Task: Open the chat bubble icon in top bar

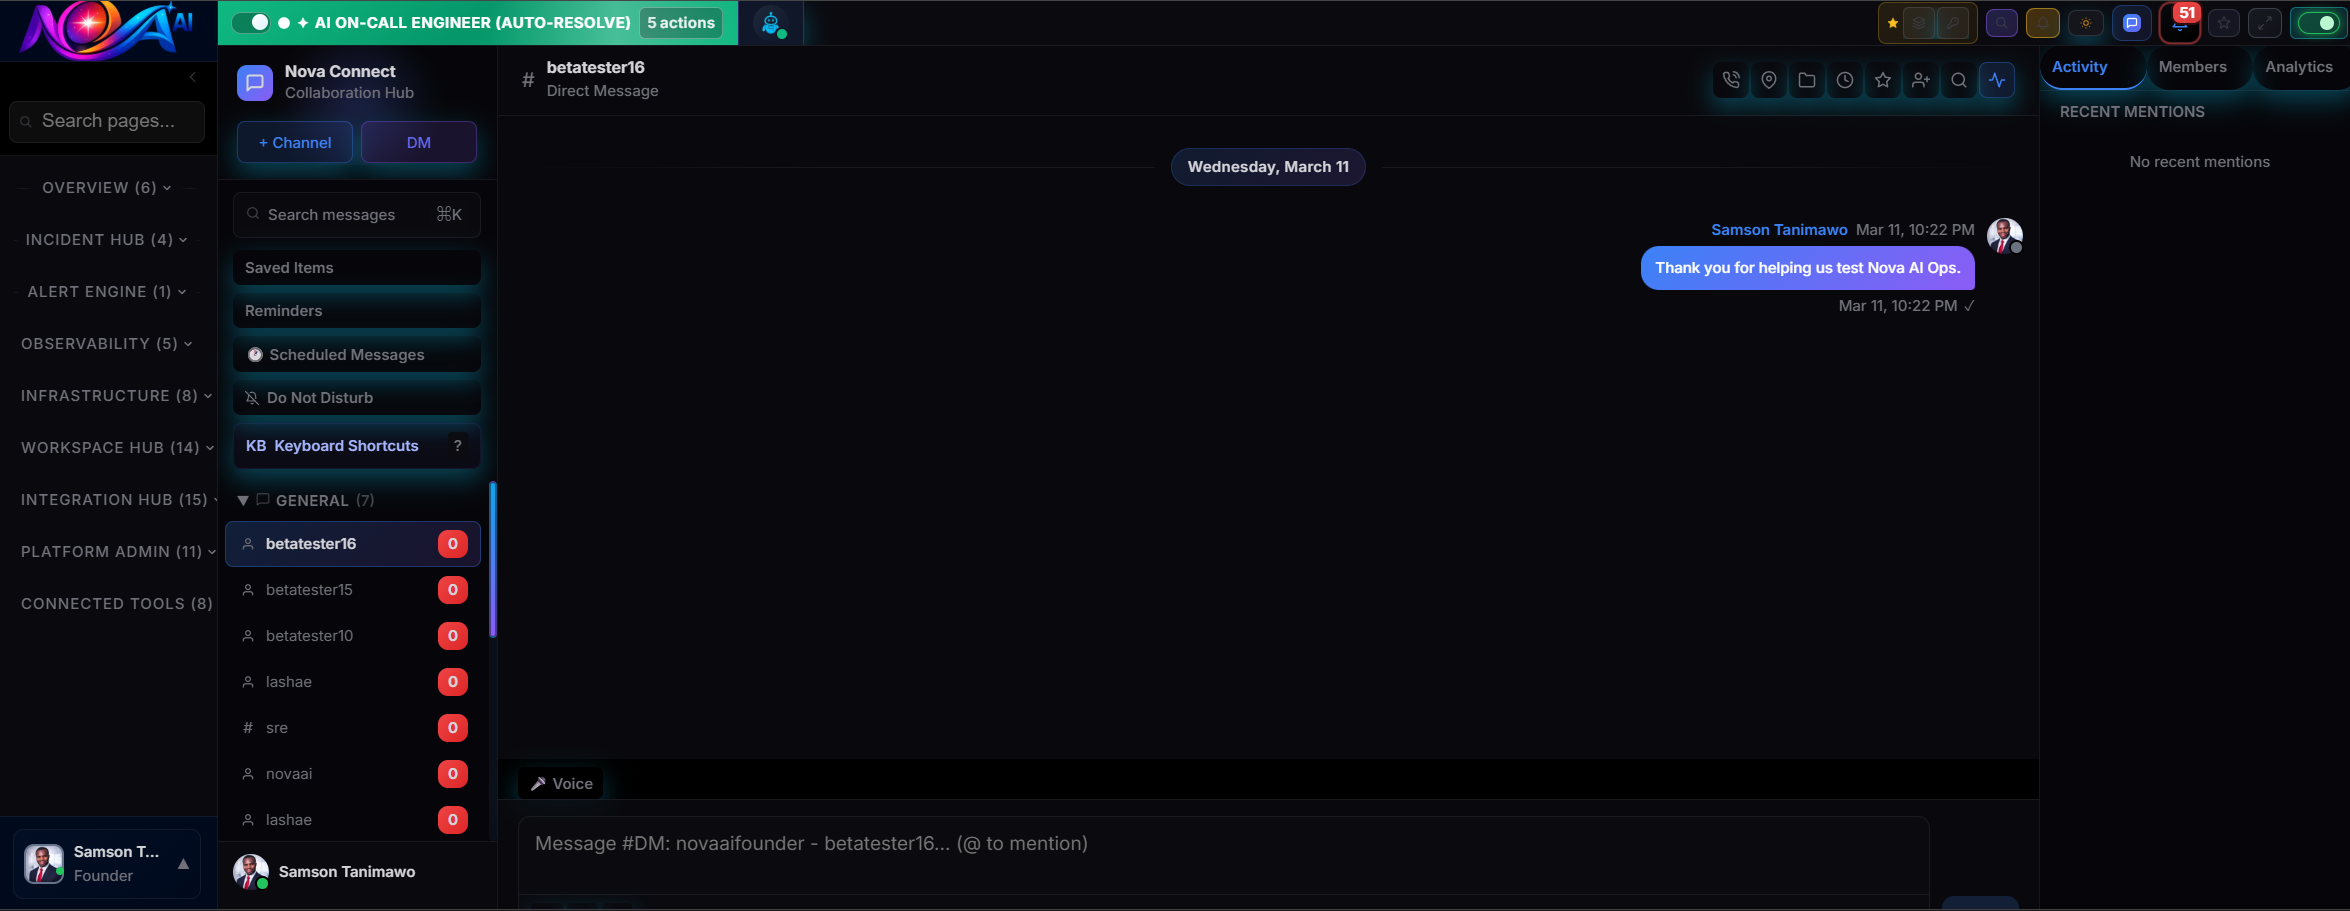Action: coord(2132,22)
